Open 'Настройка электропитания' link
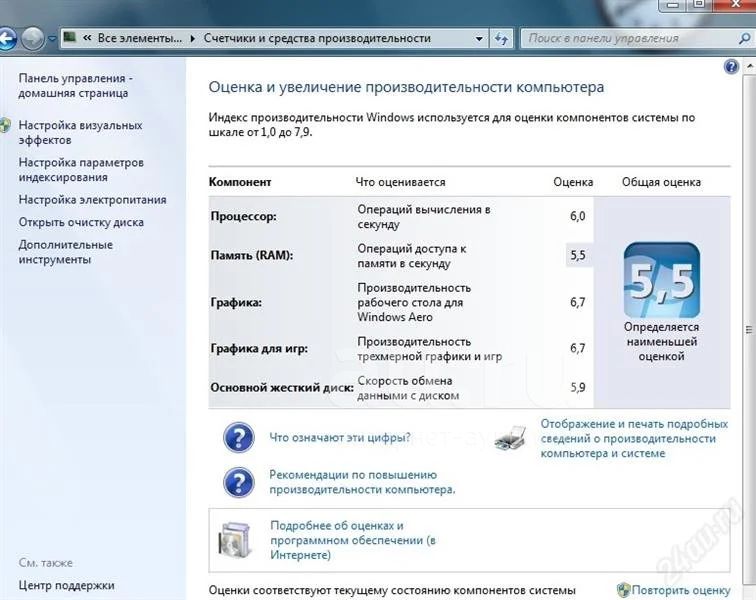The height and width of the screenshot is (600, 756). (93, 199)
